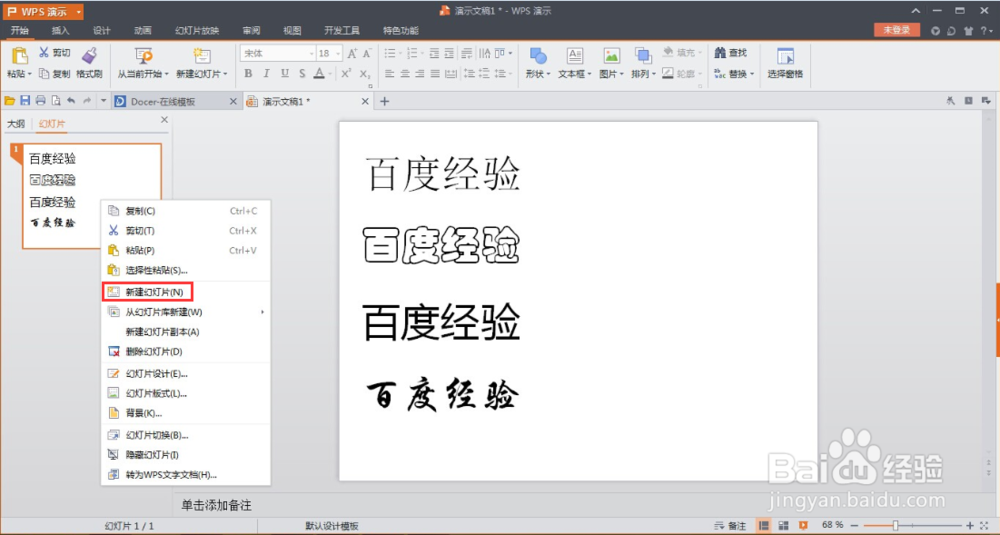Play slideshow from status bar icon
Viewport: 1000px width, 535px height.
(803, 525)
